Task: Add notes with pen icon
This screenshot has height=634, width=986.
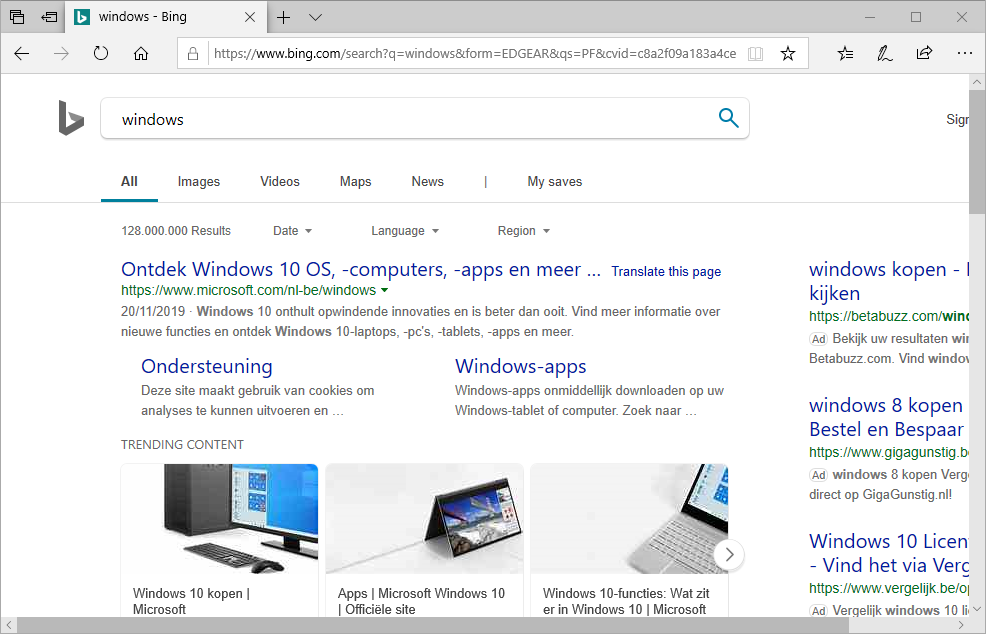Action: (885, 53)
